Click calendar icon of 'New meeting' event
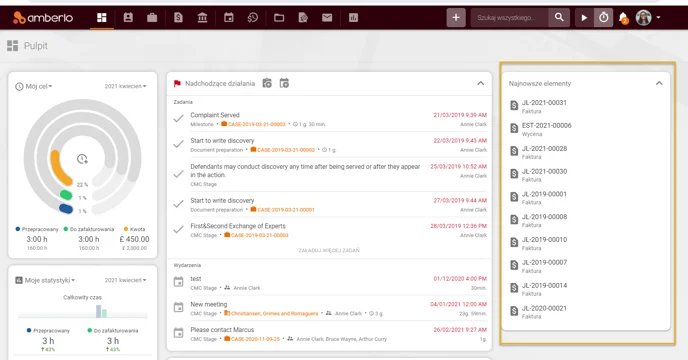The image size is (688, 360). (178, 307)
